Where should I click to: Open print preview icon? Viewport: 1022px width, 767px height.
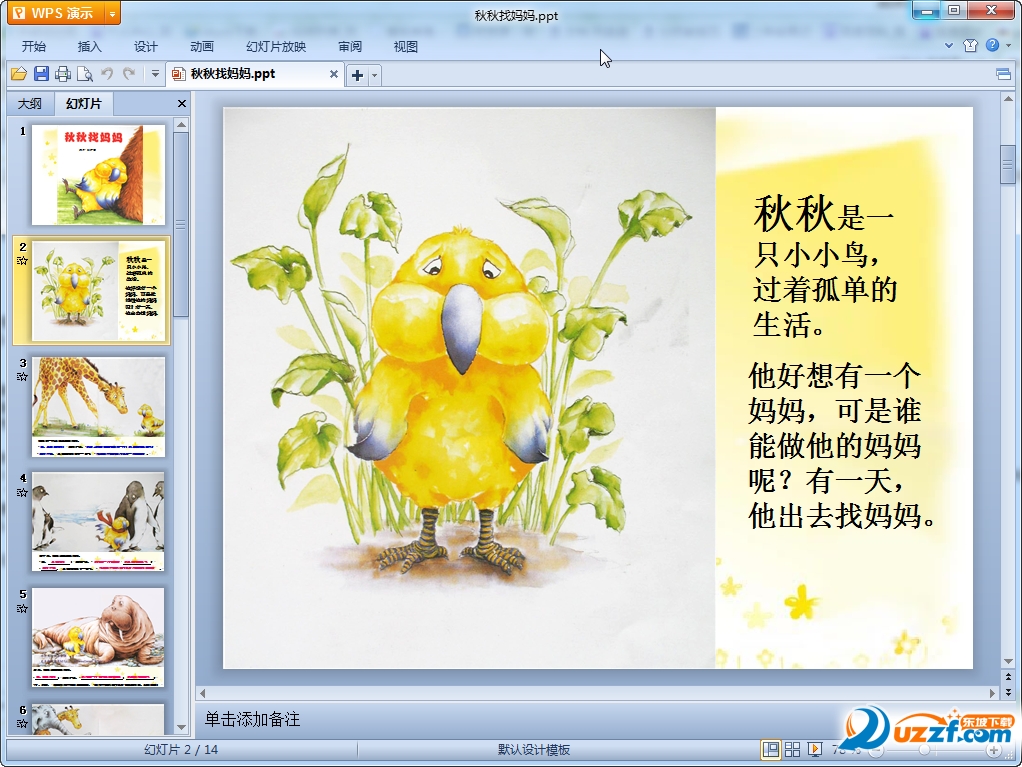pyautogui.click(x=85, y=74)
